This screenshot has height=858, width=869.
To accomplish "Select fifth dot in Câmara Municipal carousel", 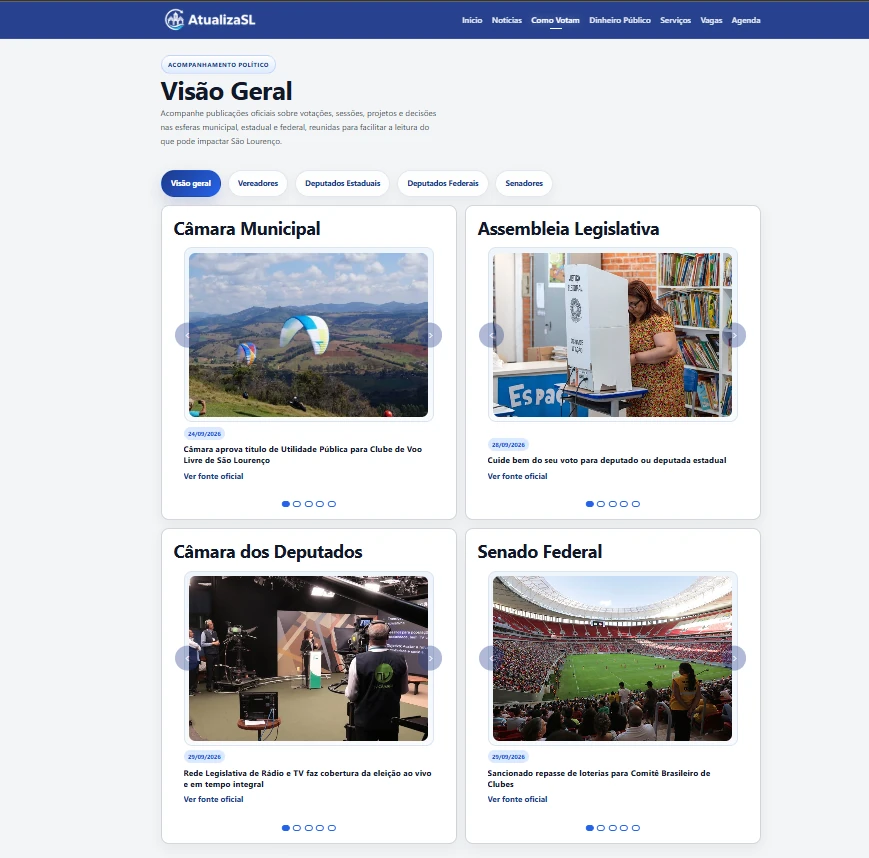I will [x=331, y=504].
